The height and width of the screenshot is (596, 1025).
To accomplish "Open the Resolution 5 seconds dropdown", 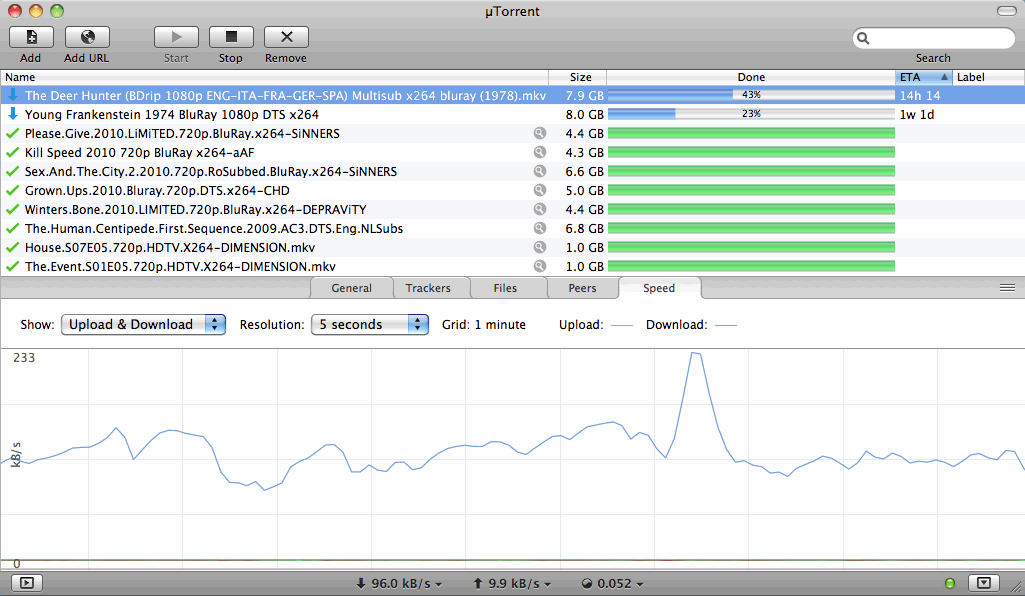I will tap(370, 324).
